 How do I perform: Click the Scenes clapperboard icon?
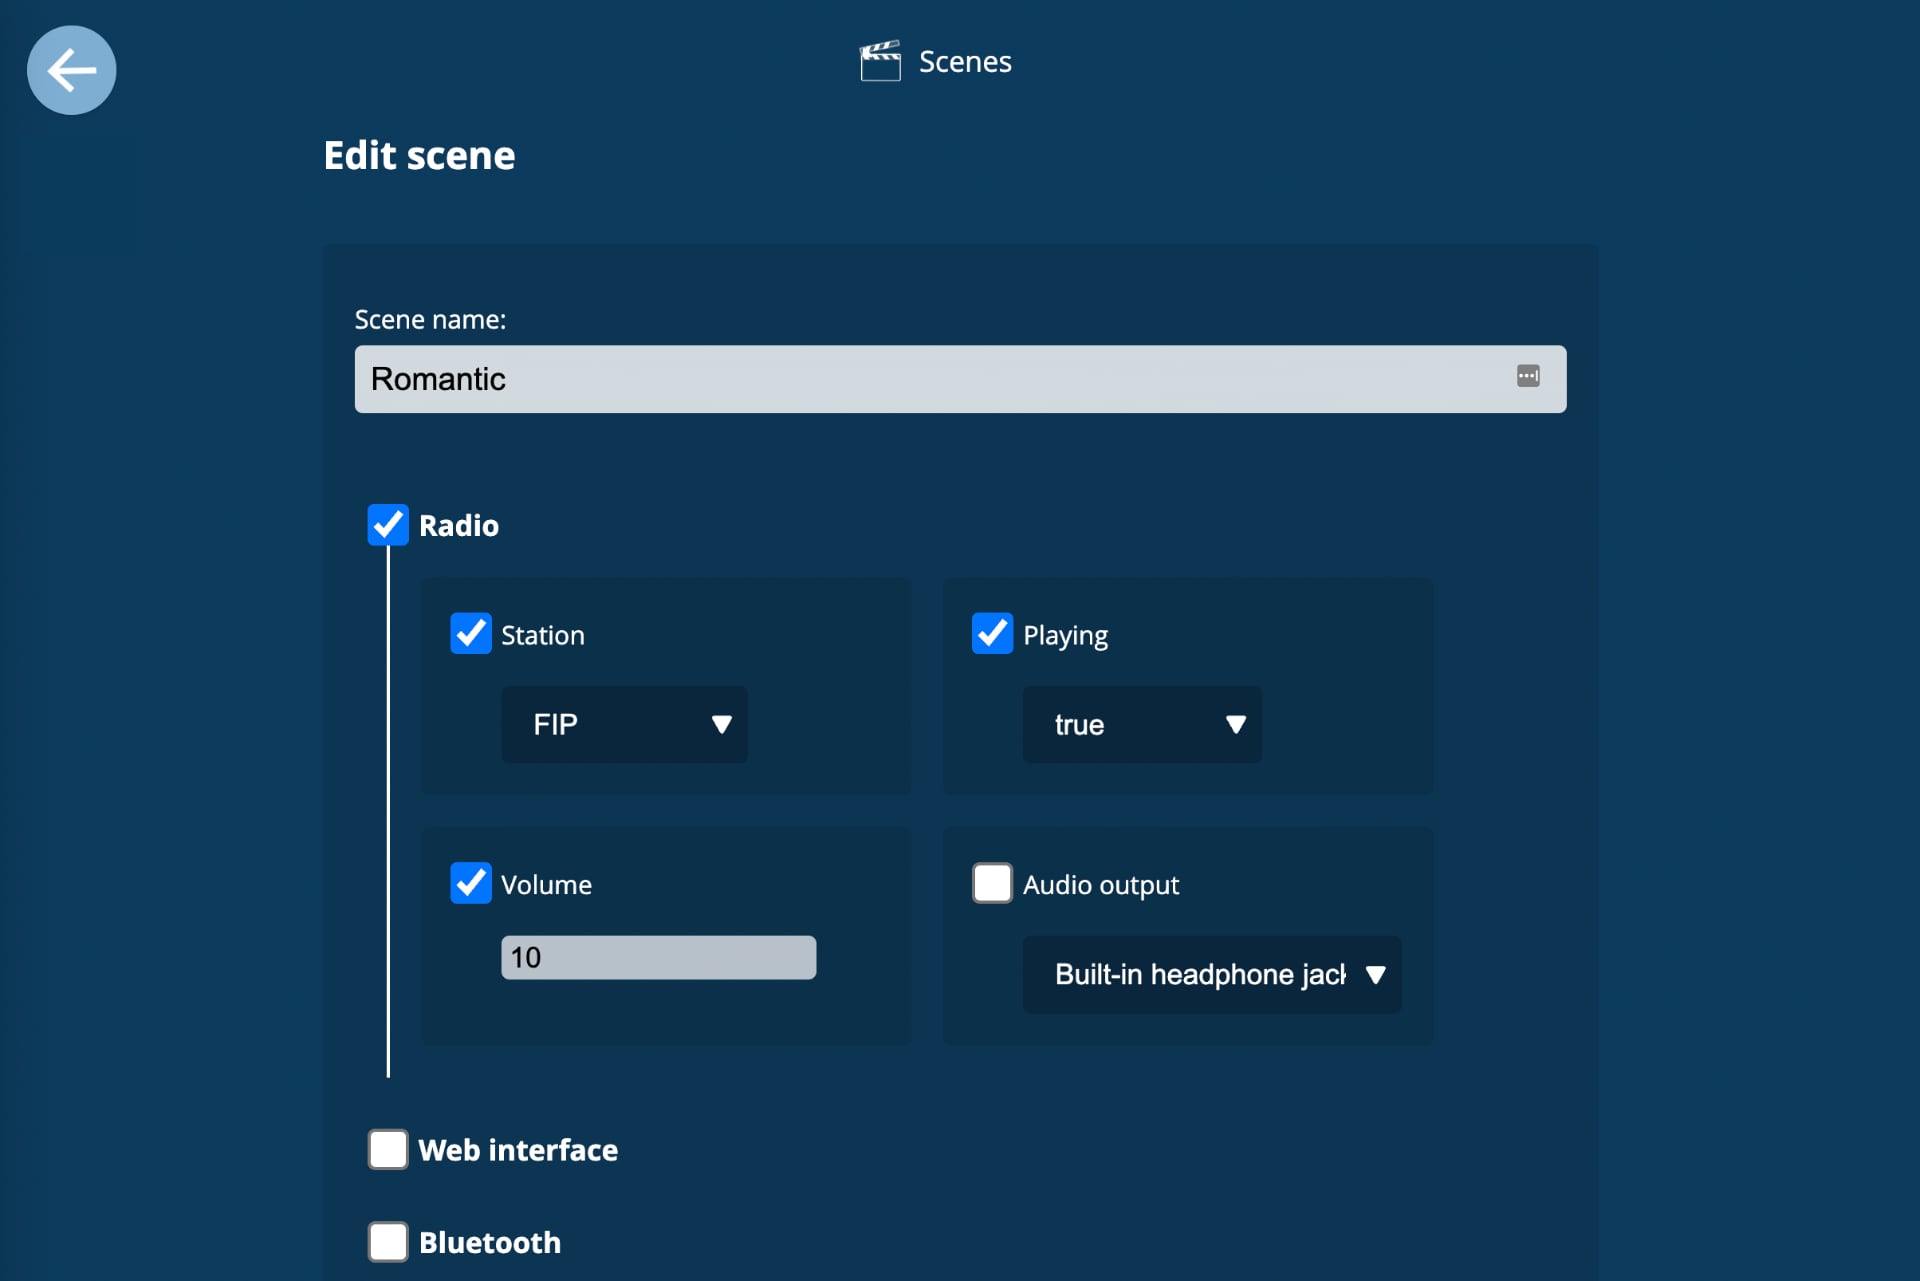879,62
